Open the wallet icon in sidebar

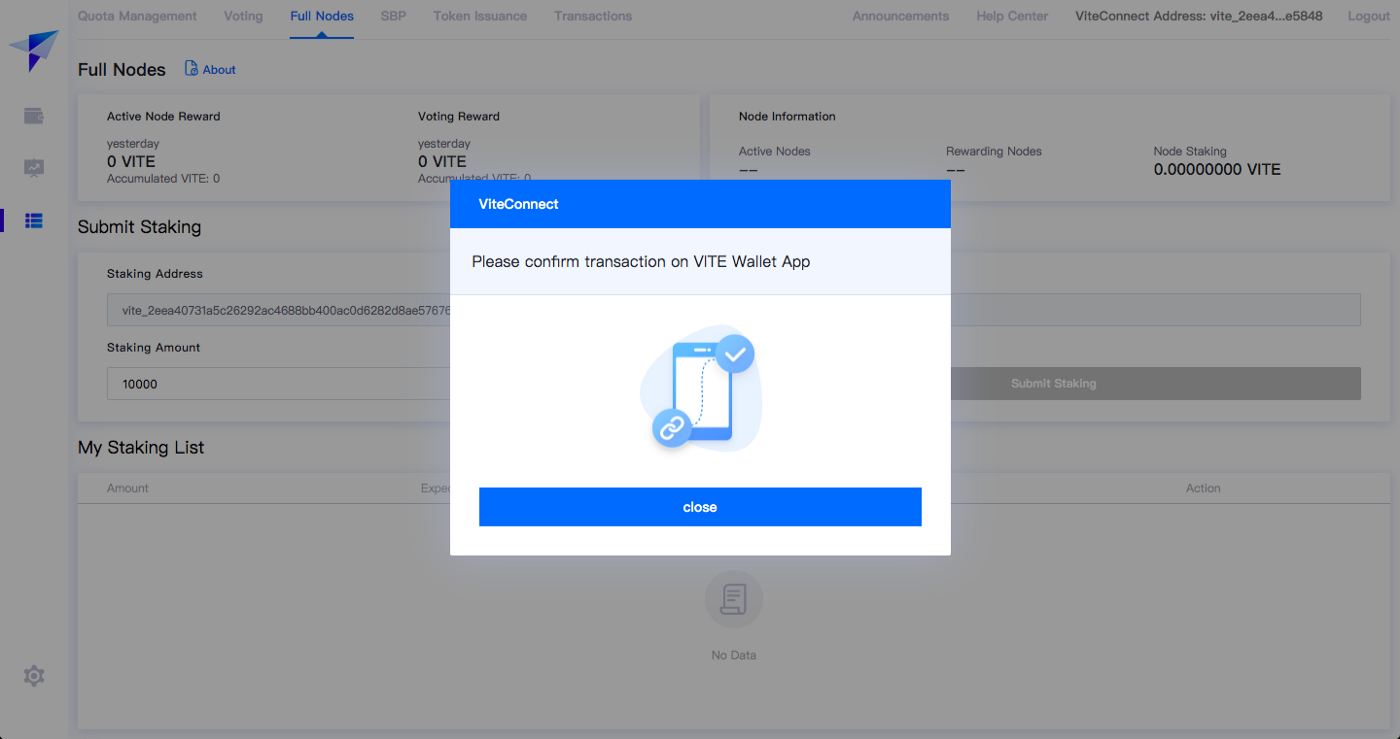pyautogui.click(x=34, y=116)
